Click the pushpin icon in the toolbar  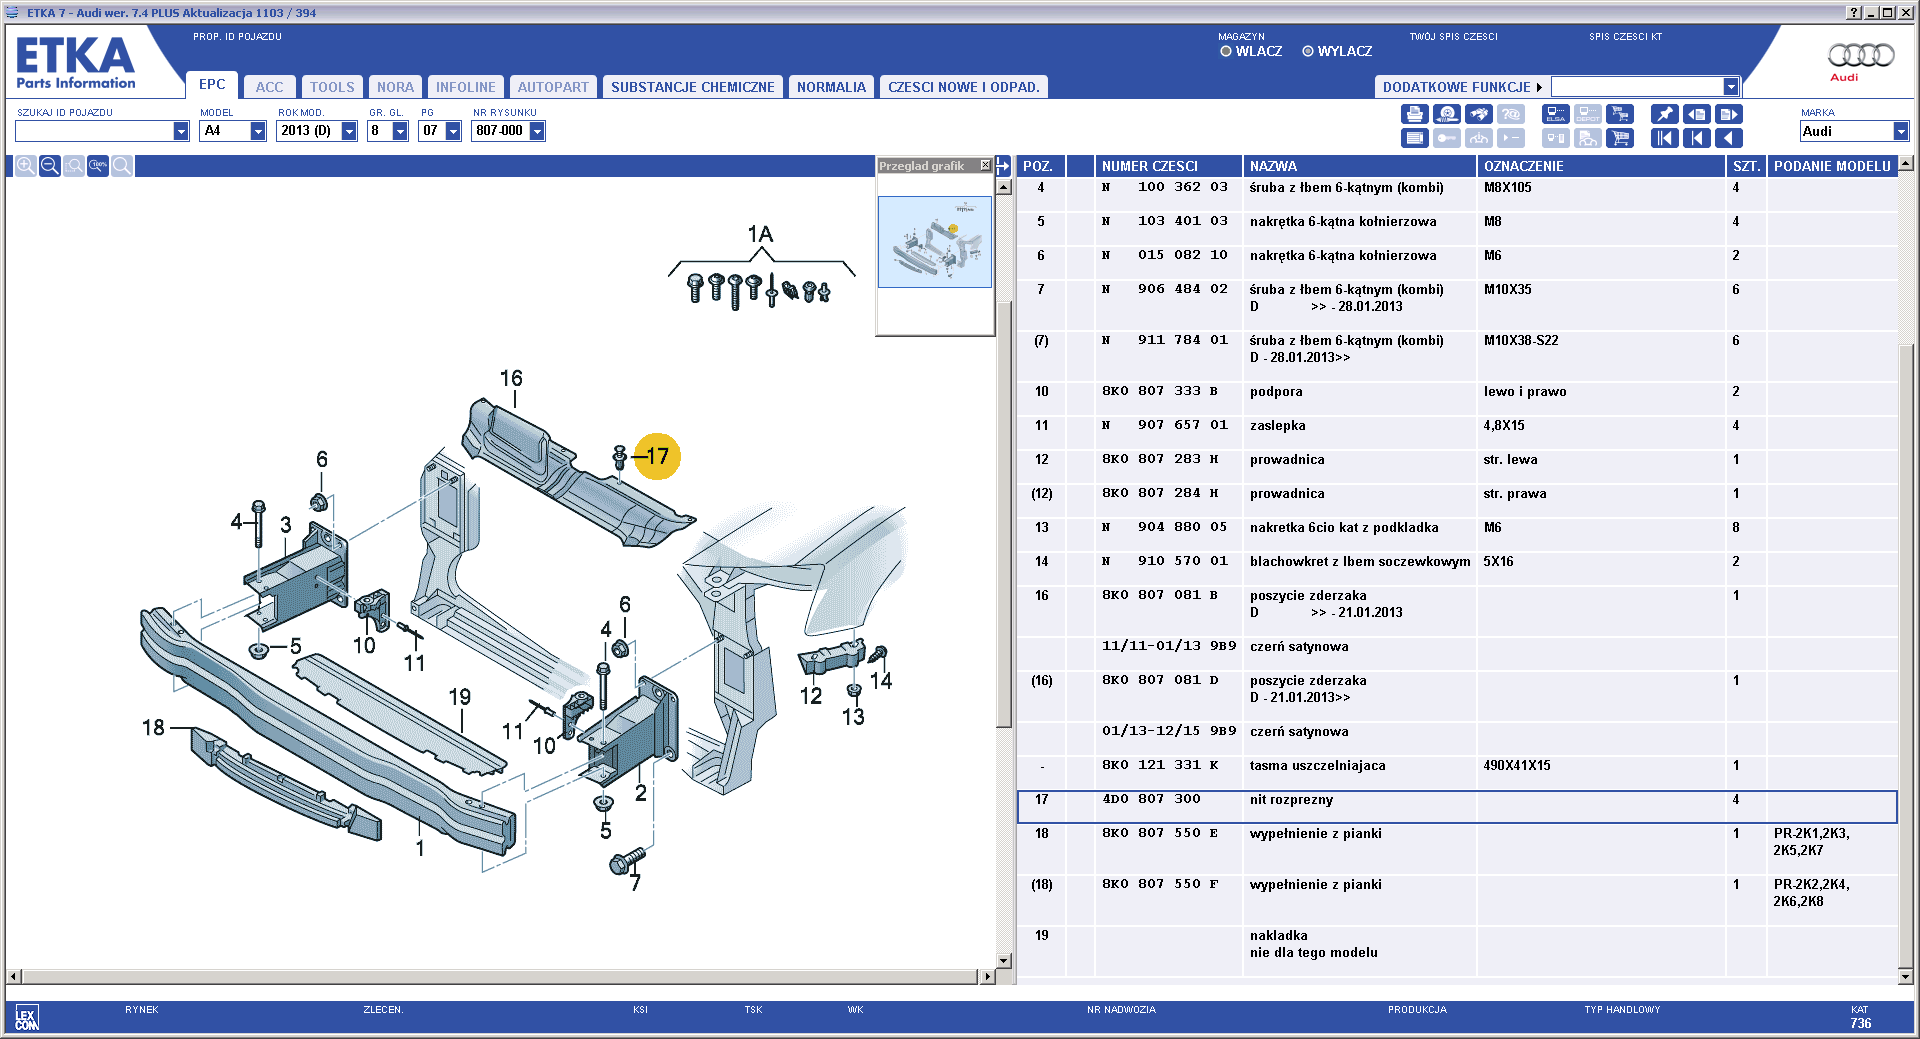(x=1665, y=114)
